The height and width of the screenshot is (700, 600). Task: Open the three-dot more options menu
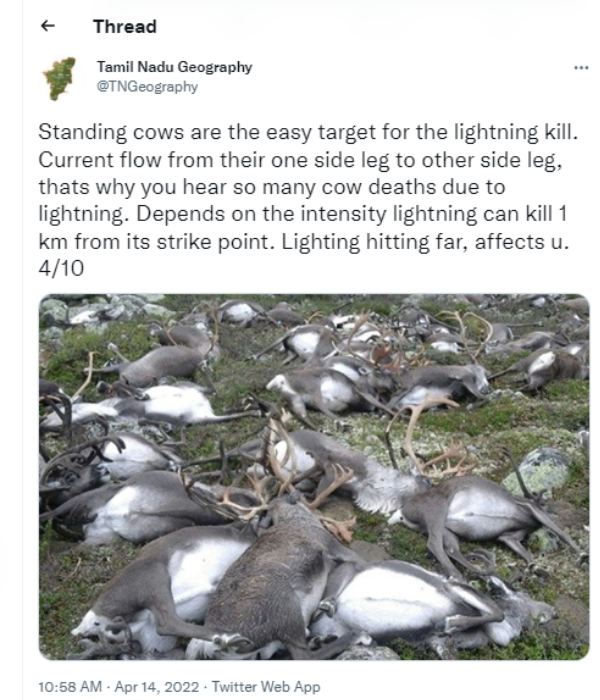581,68
